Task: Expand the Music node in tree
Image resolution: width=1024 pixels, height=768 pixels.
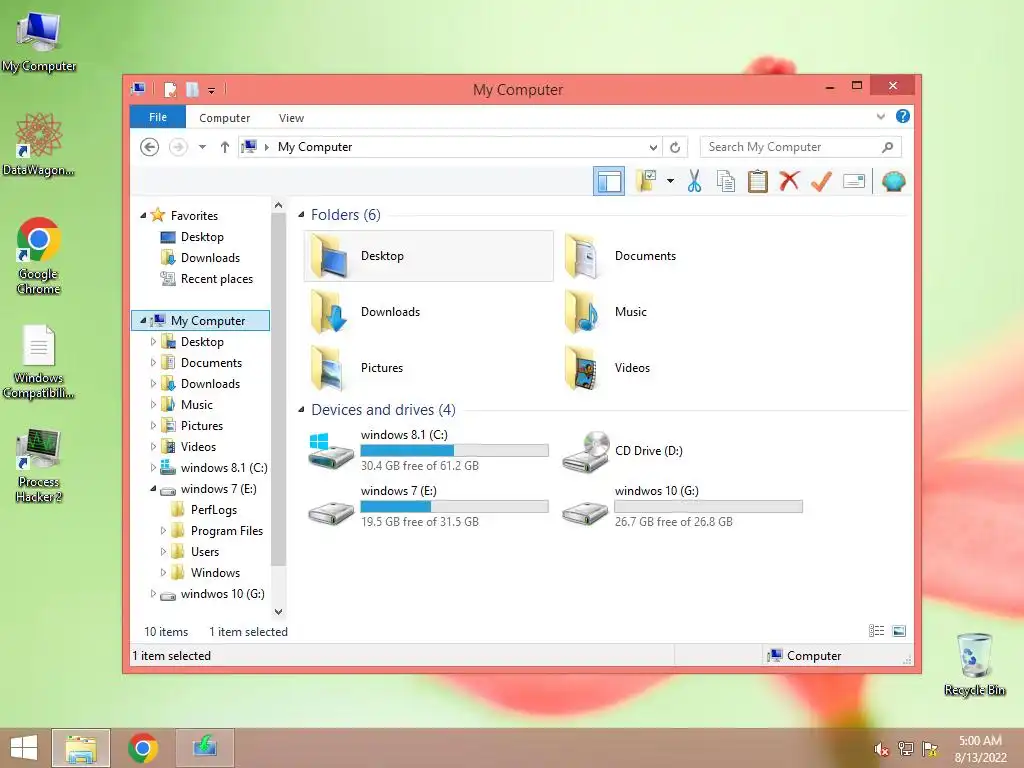Action: click(x=153, y=404)
